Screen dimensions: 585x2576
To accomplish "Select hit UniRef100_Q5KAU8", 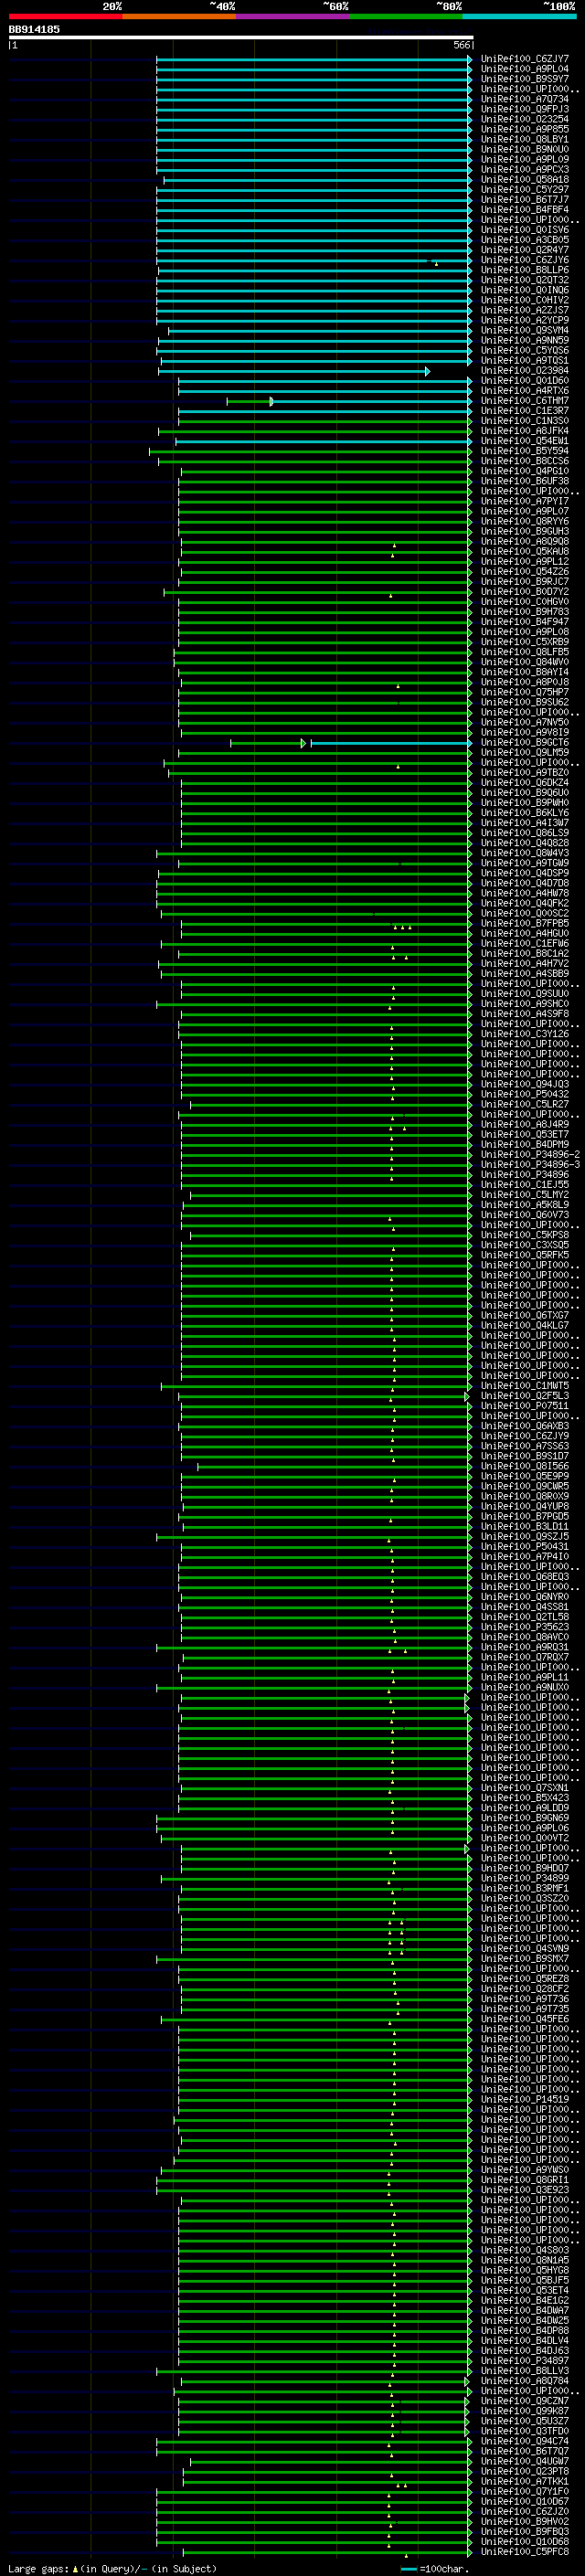I will (x=524, y=552).
